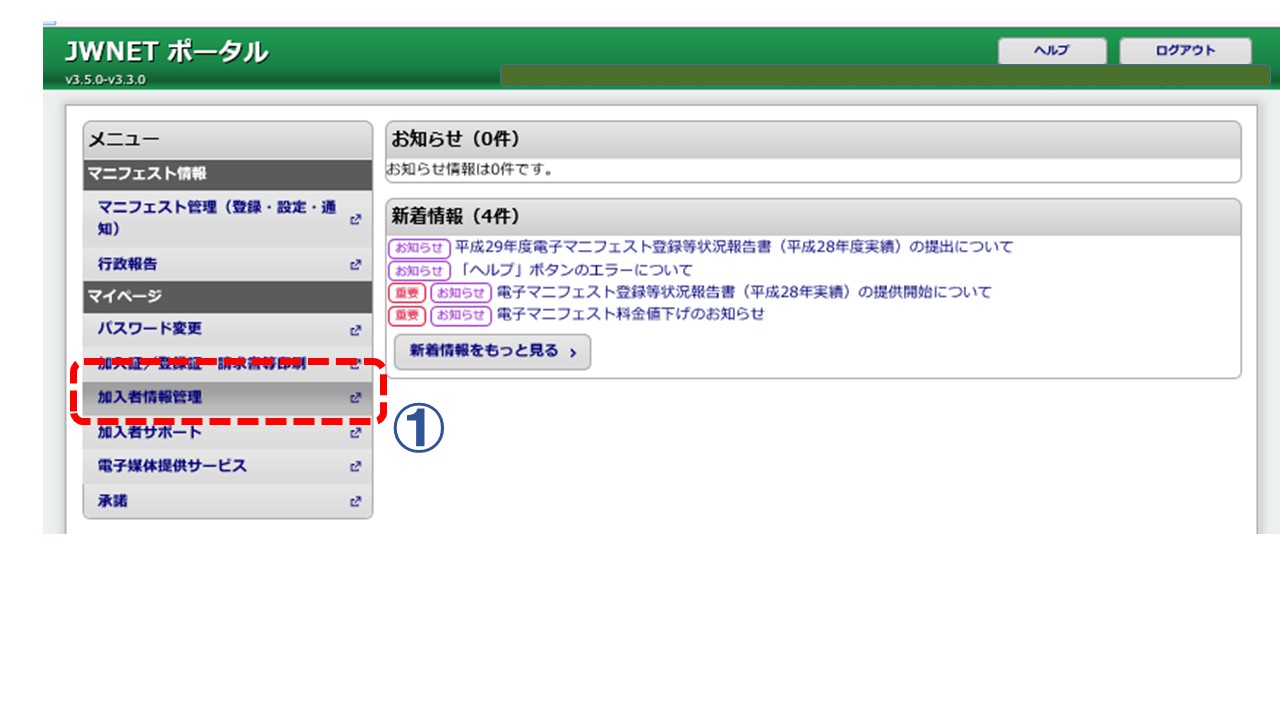Click external-link icon beside 加入者情報管理
This screenshot has width=1280, height=720.
pyautogui.click(x=355, y=398)
